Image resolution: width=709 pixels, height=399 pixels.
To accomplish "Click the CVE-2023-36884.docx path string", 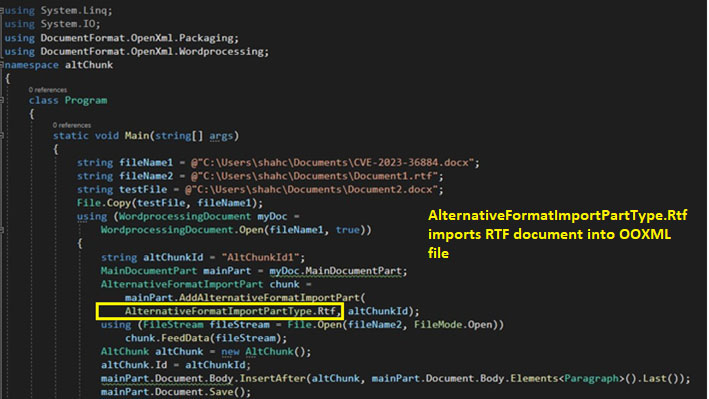I will (x=332, y=162).
